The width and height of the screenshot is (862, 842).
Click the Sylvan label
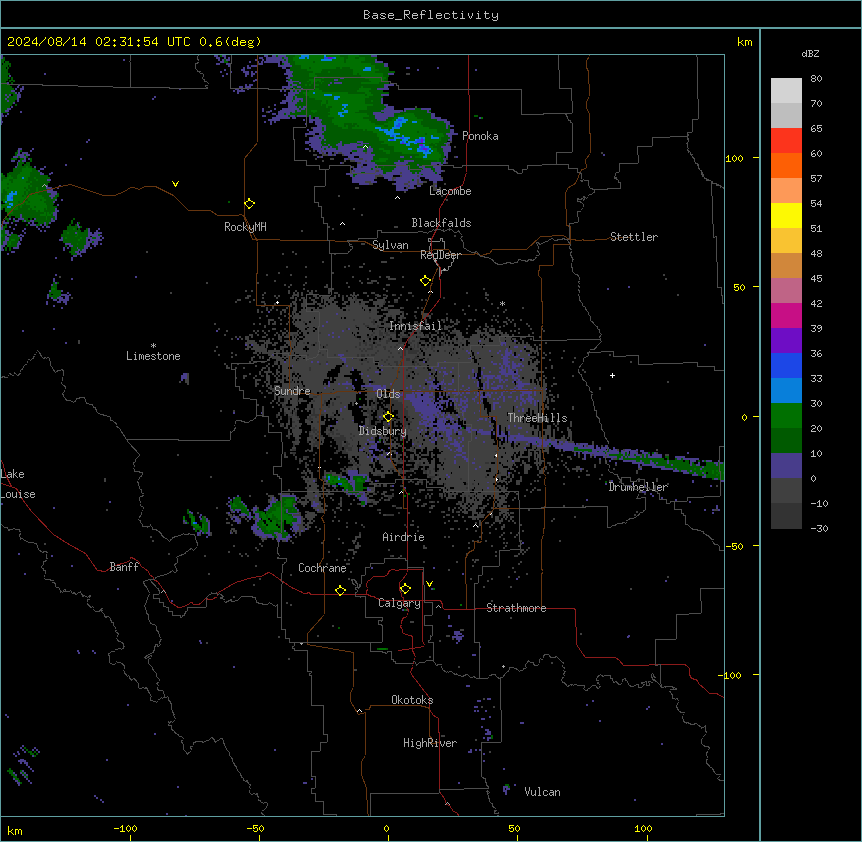[x=390, y=245]
